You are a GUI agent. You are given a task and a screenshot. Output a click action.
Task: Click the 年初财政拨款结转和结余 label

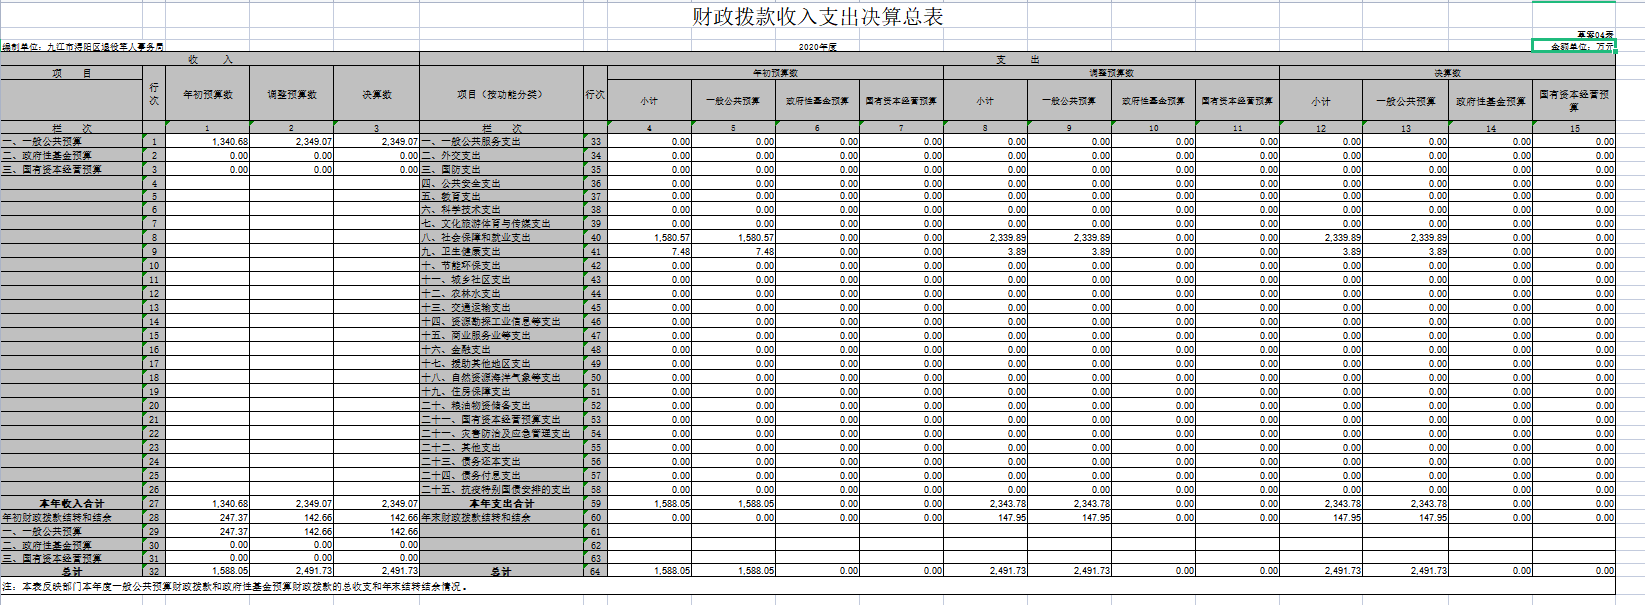coord(57,518)
